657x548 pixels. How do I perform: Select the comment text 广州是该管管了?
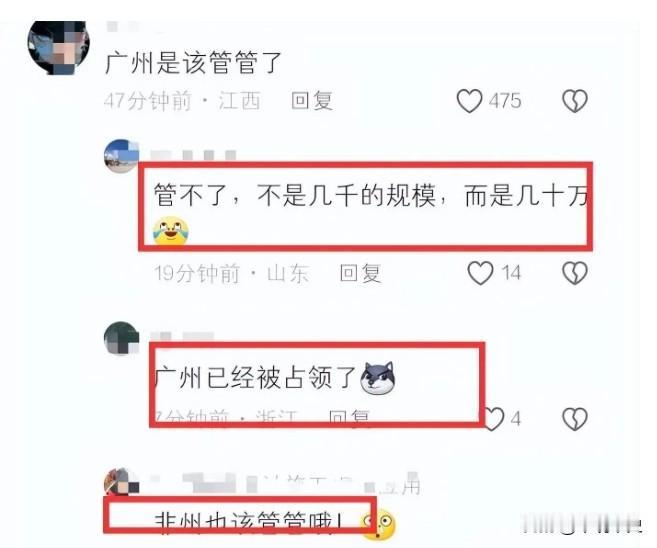(193, 63)
